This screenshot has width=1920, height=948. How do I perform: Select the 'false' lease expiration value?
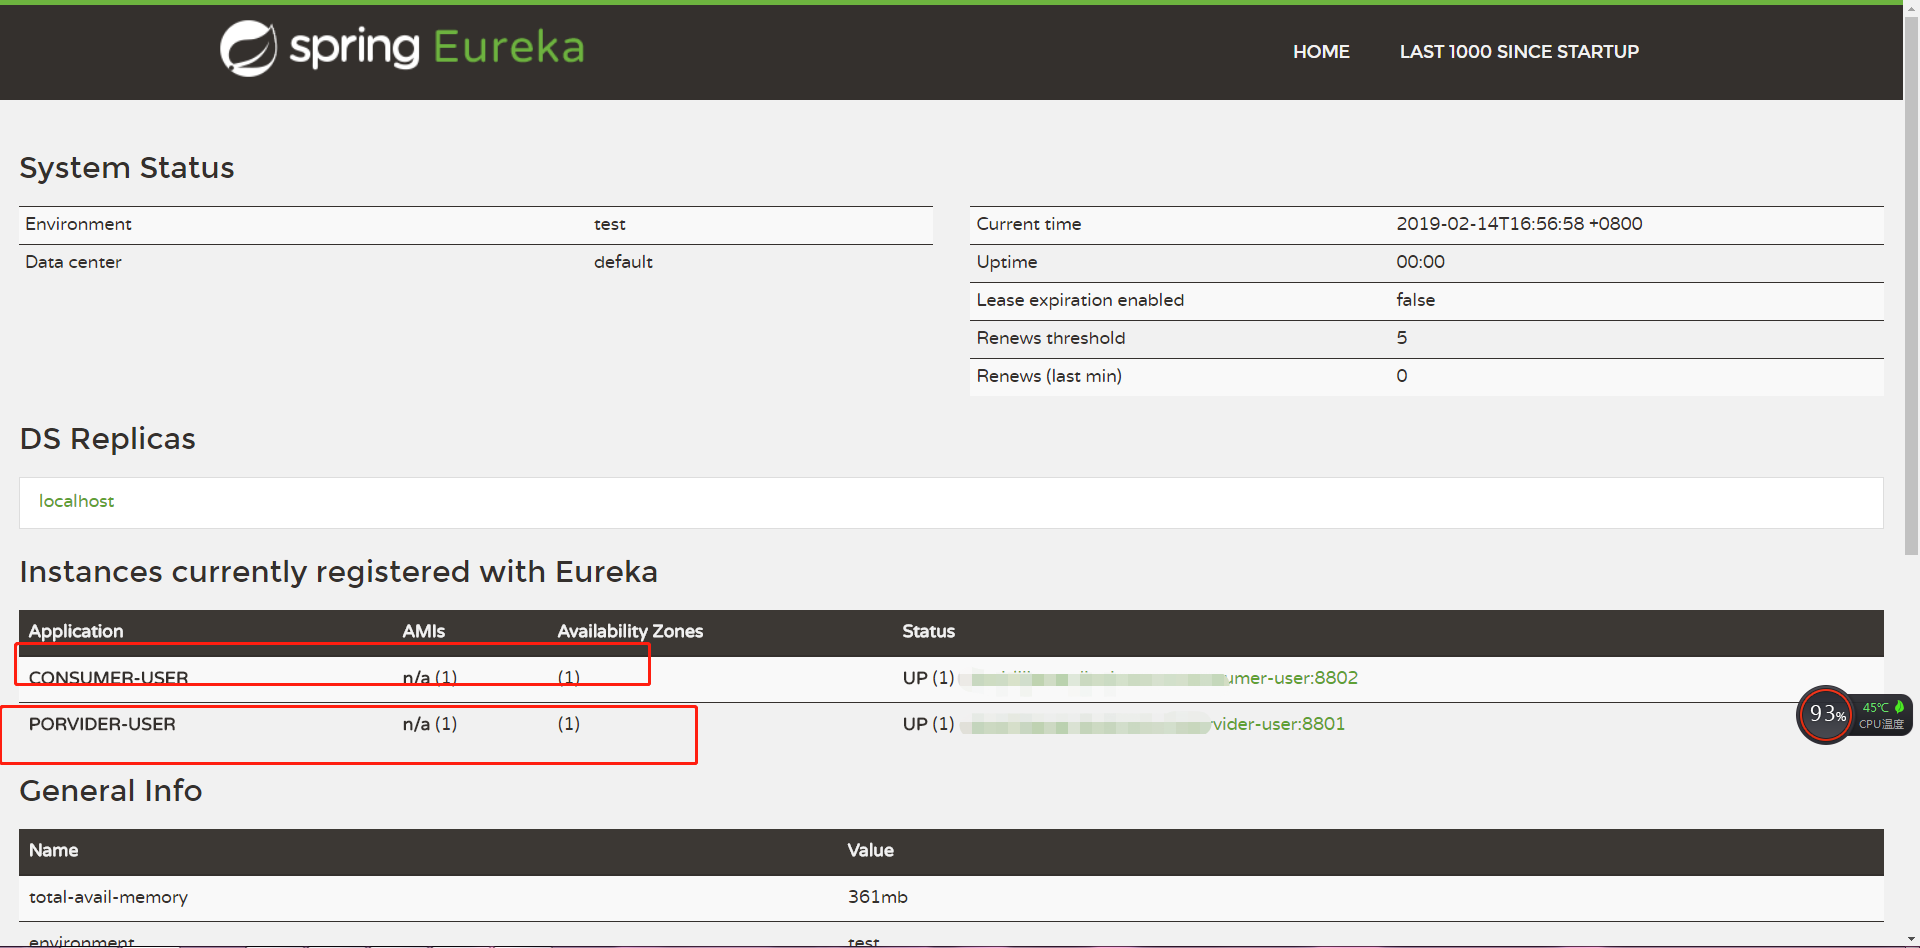coord(1415,300)
